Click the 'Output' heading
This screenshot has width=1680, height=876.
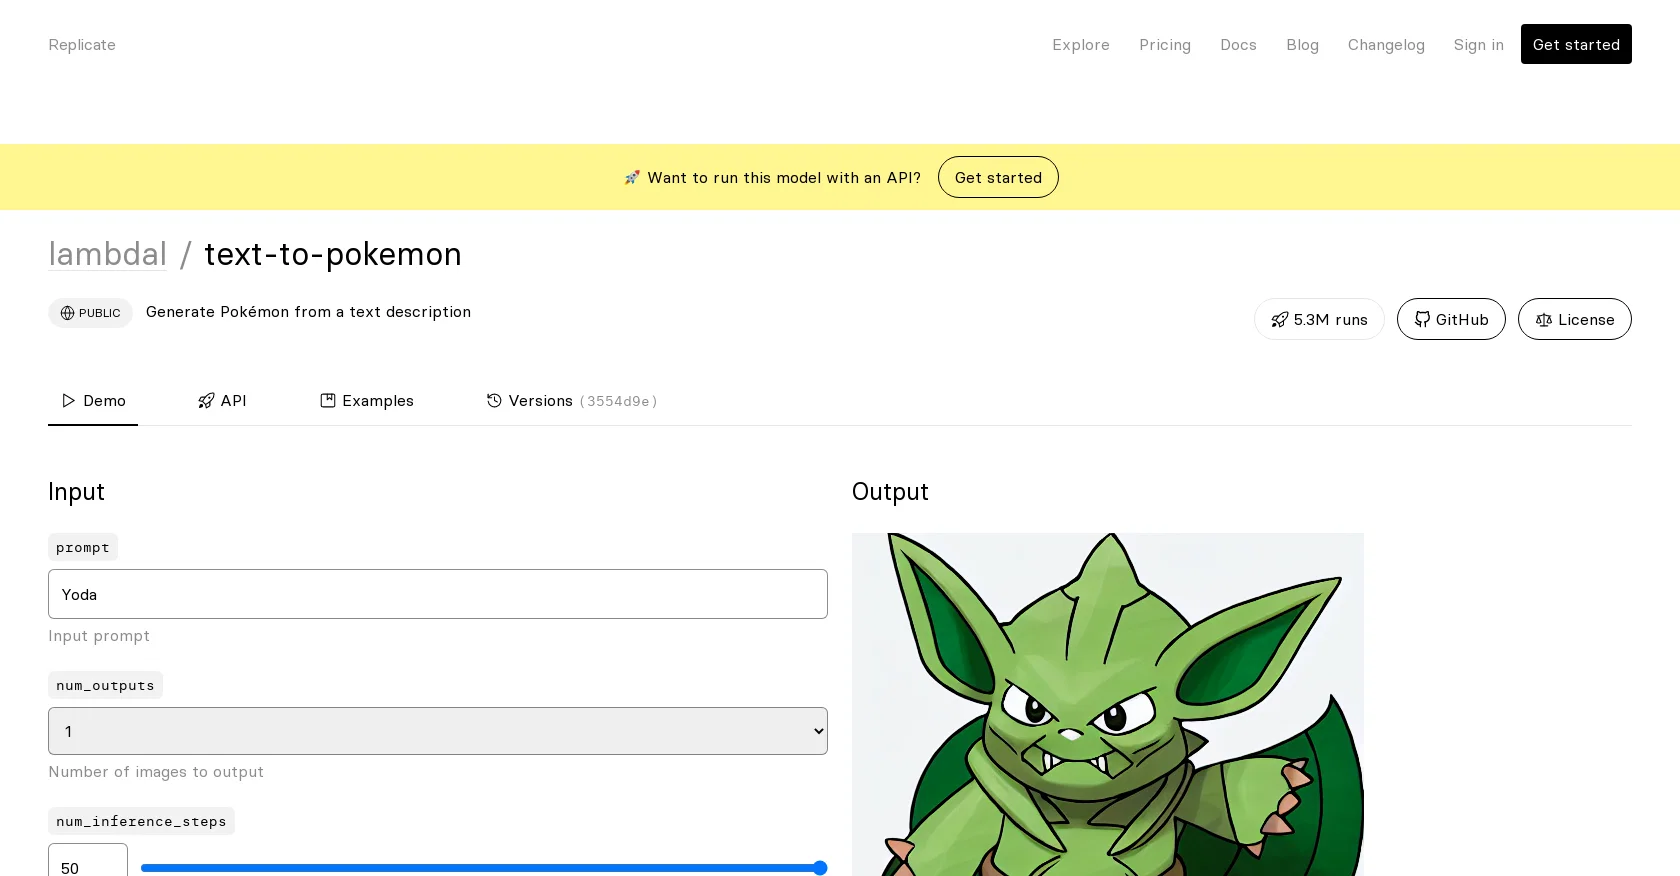[890, 492]
